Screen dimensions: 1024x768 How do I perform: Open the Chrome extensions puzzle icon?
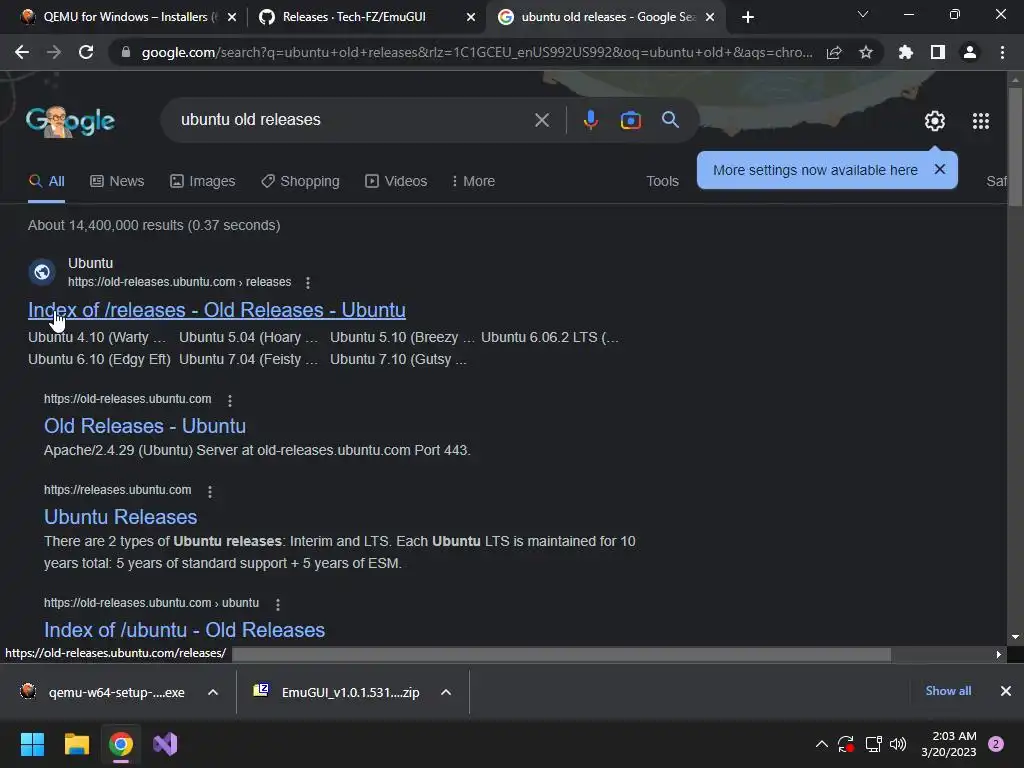[x=905, y=52]
